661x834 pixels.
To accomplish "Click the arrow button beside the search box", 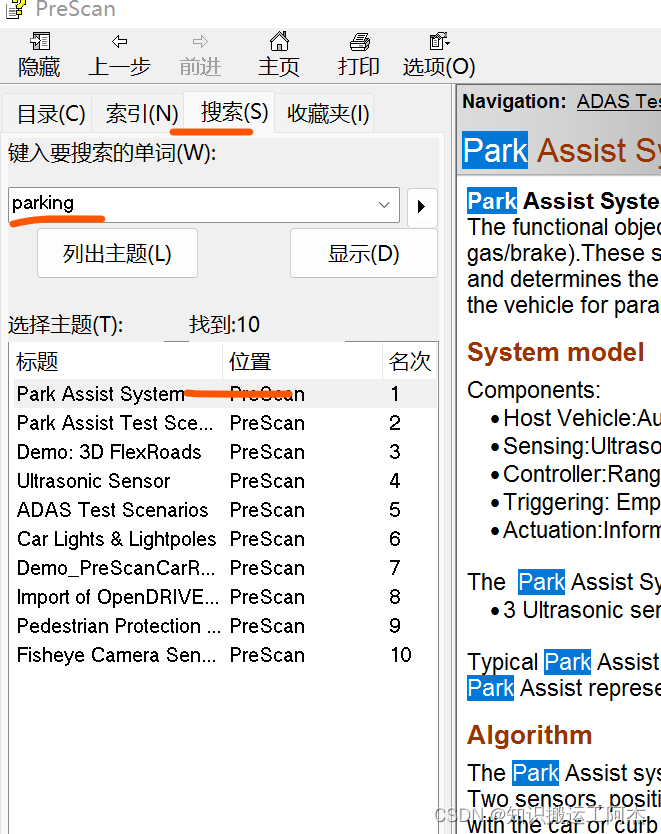I will pos(421,206).
